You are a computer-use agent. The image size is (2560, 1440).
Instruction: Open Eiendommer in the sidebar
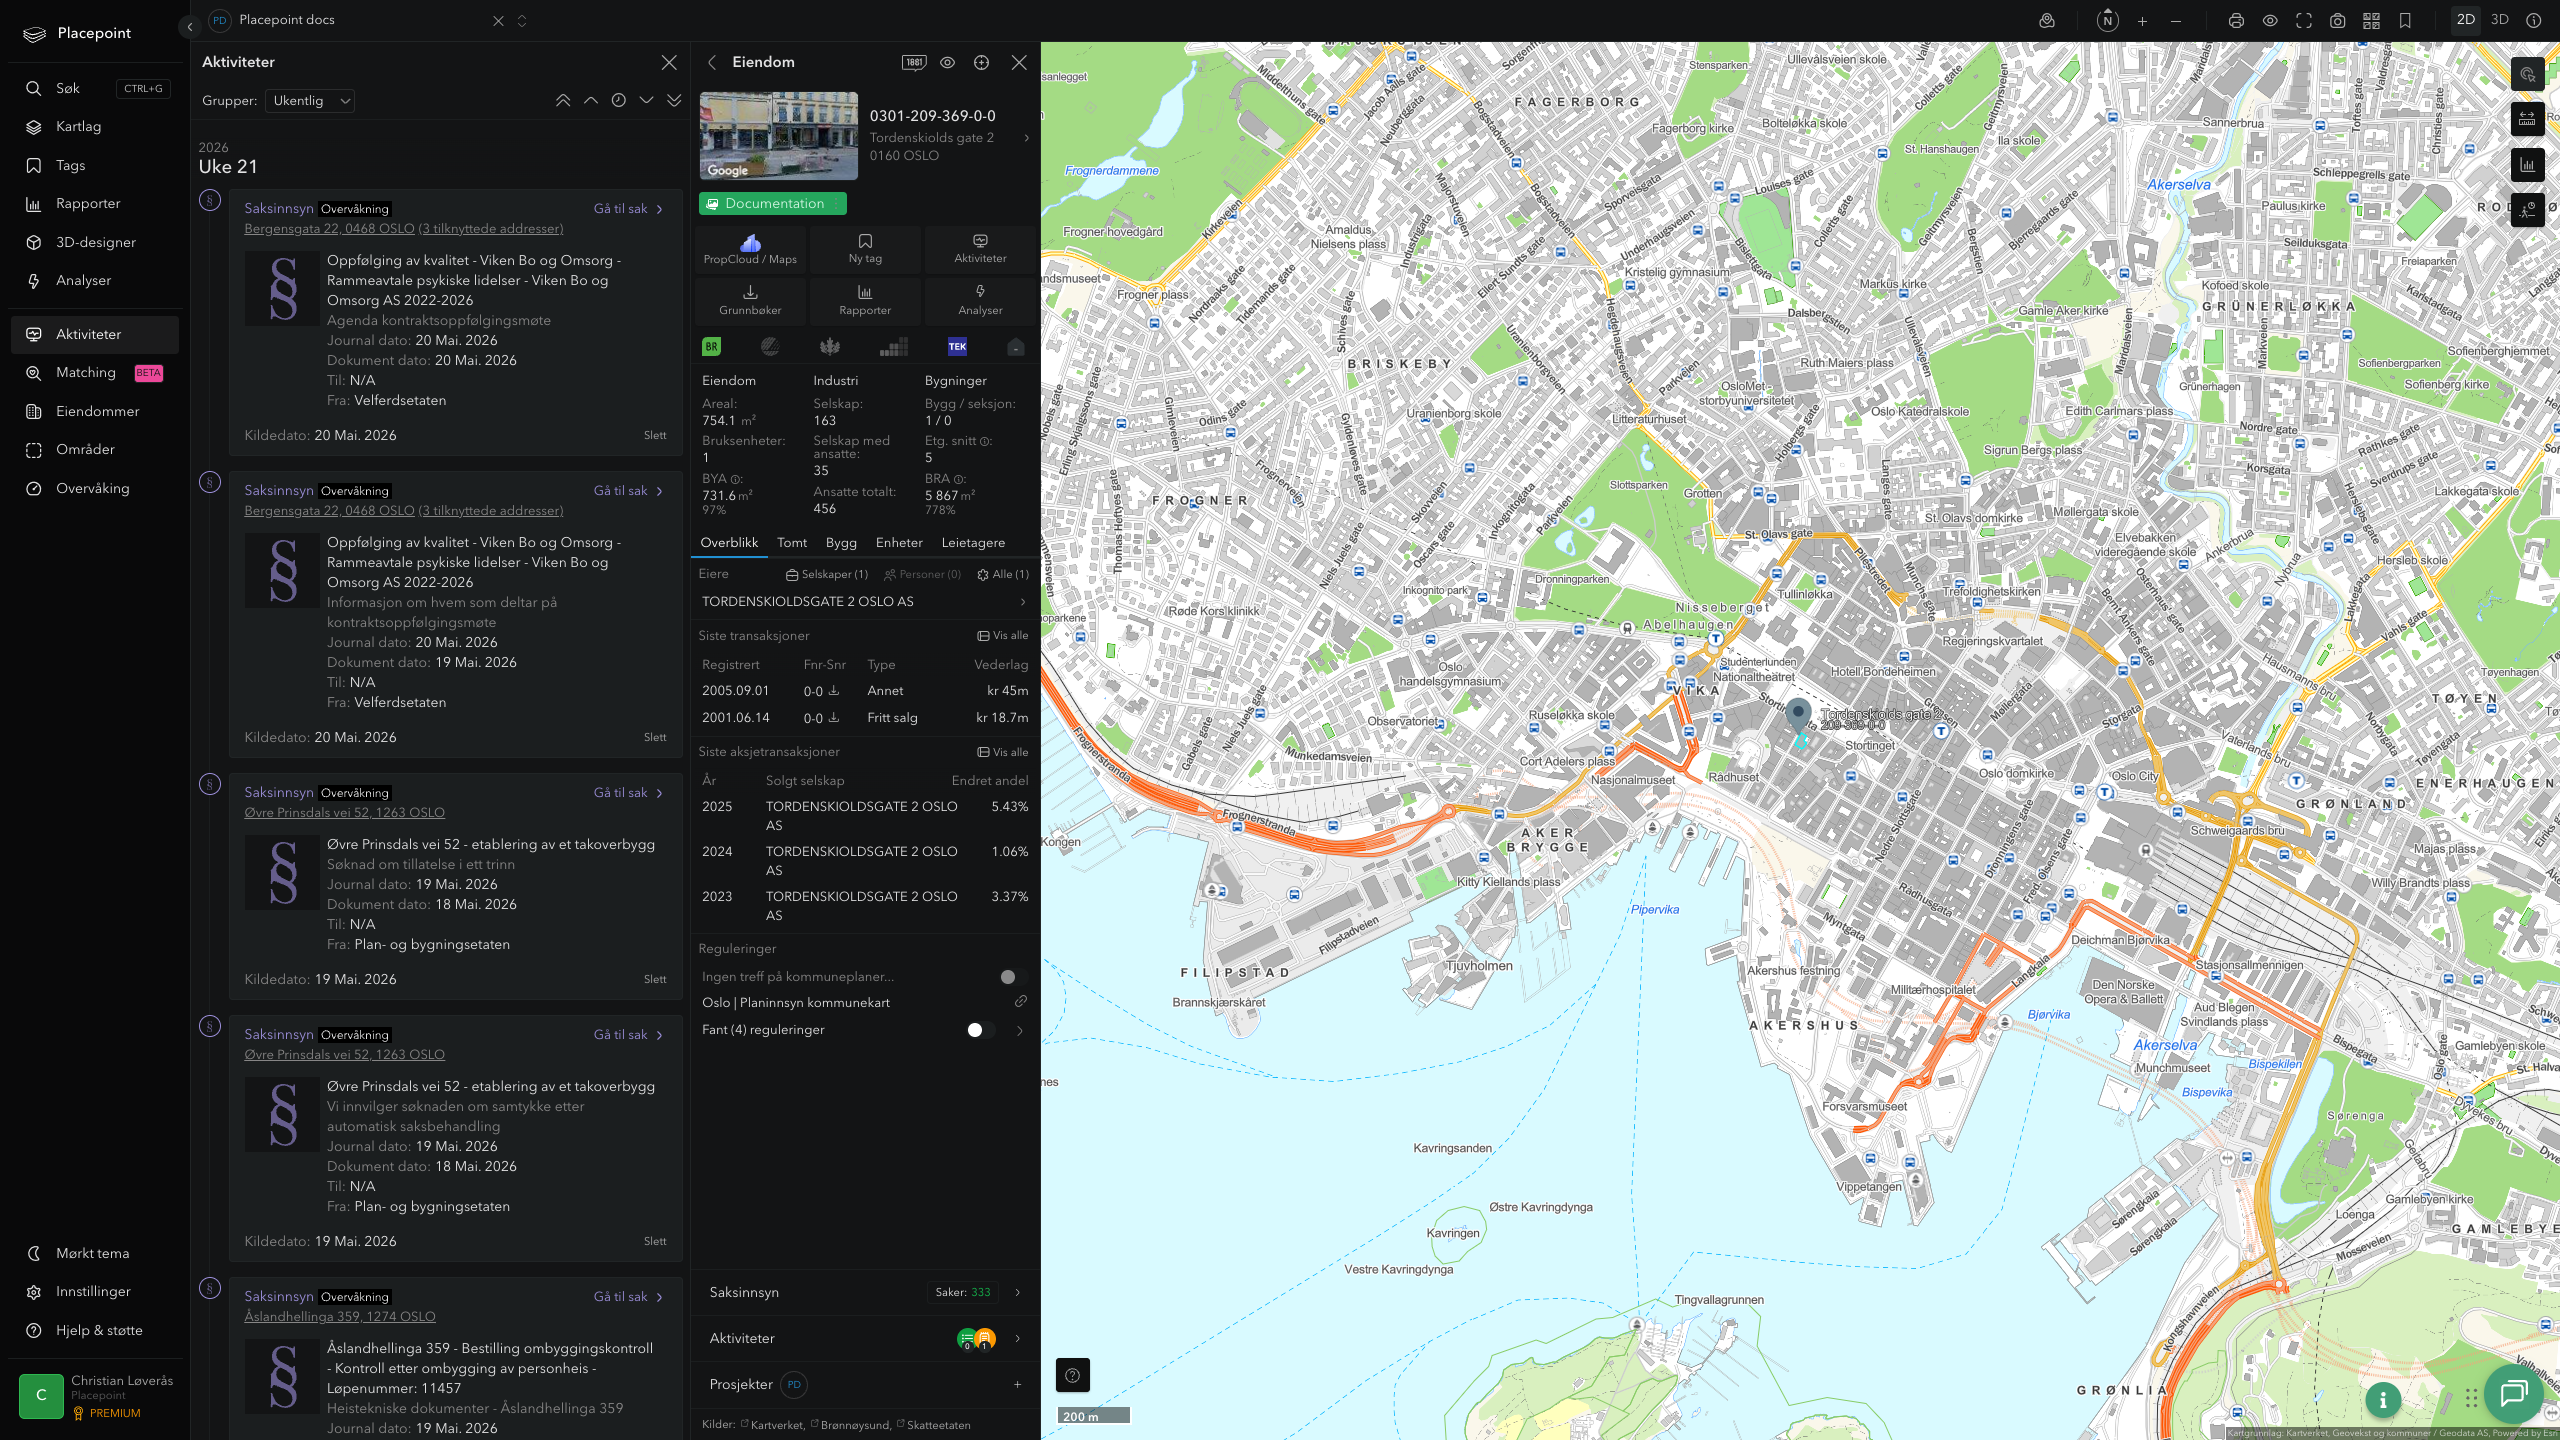[x=95, y=411]
